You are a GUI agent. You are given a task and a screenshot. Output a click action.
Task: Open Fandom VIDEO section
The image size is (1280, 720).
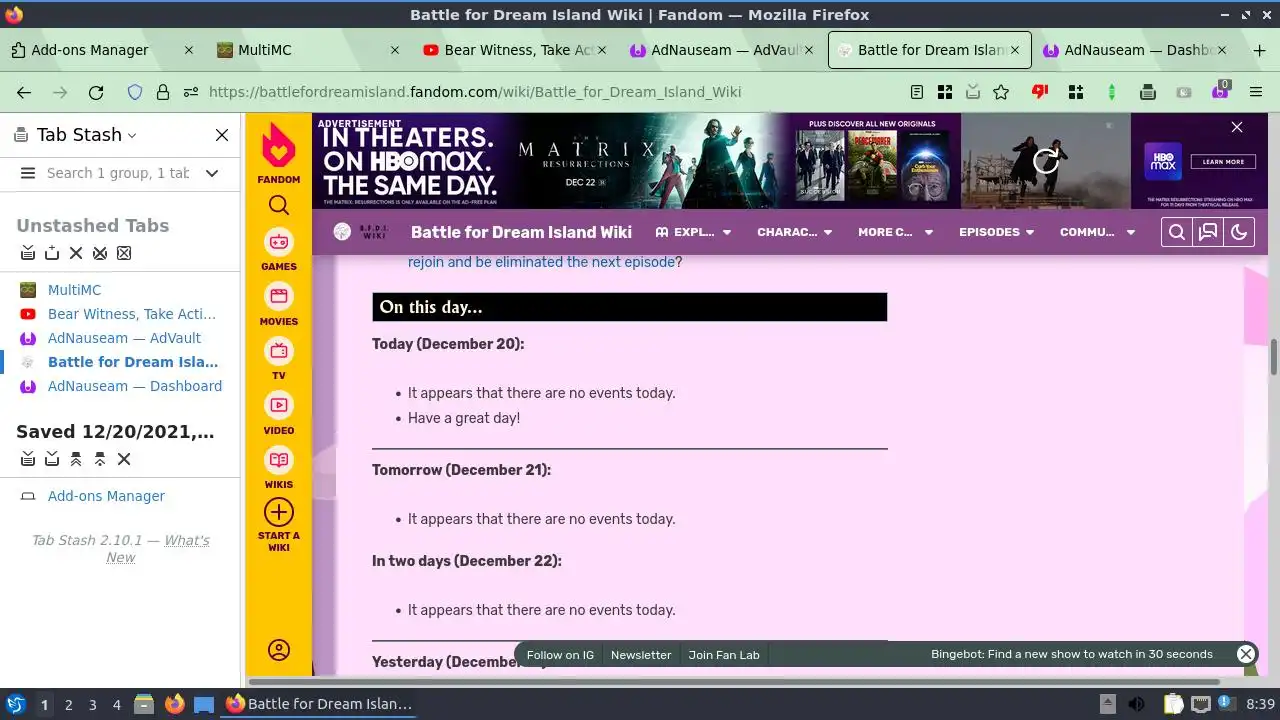tap(279, 413)
